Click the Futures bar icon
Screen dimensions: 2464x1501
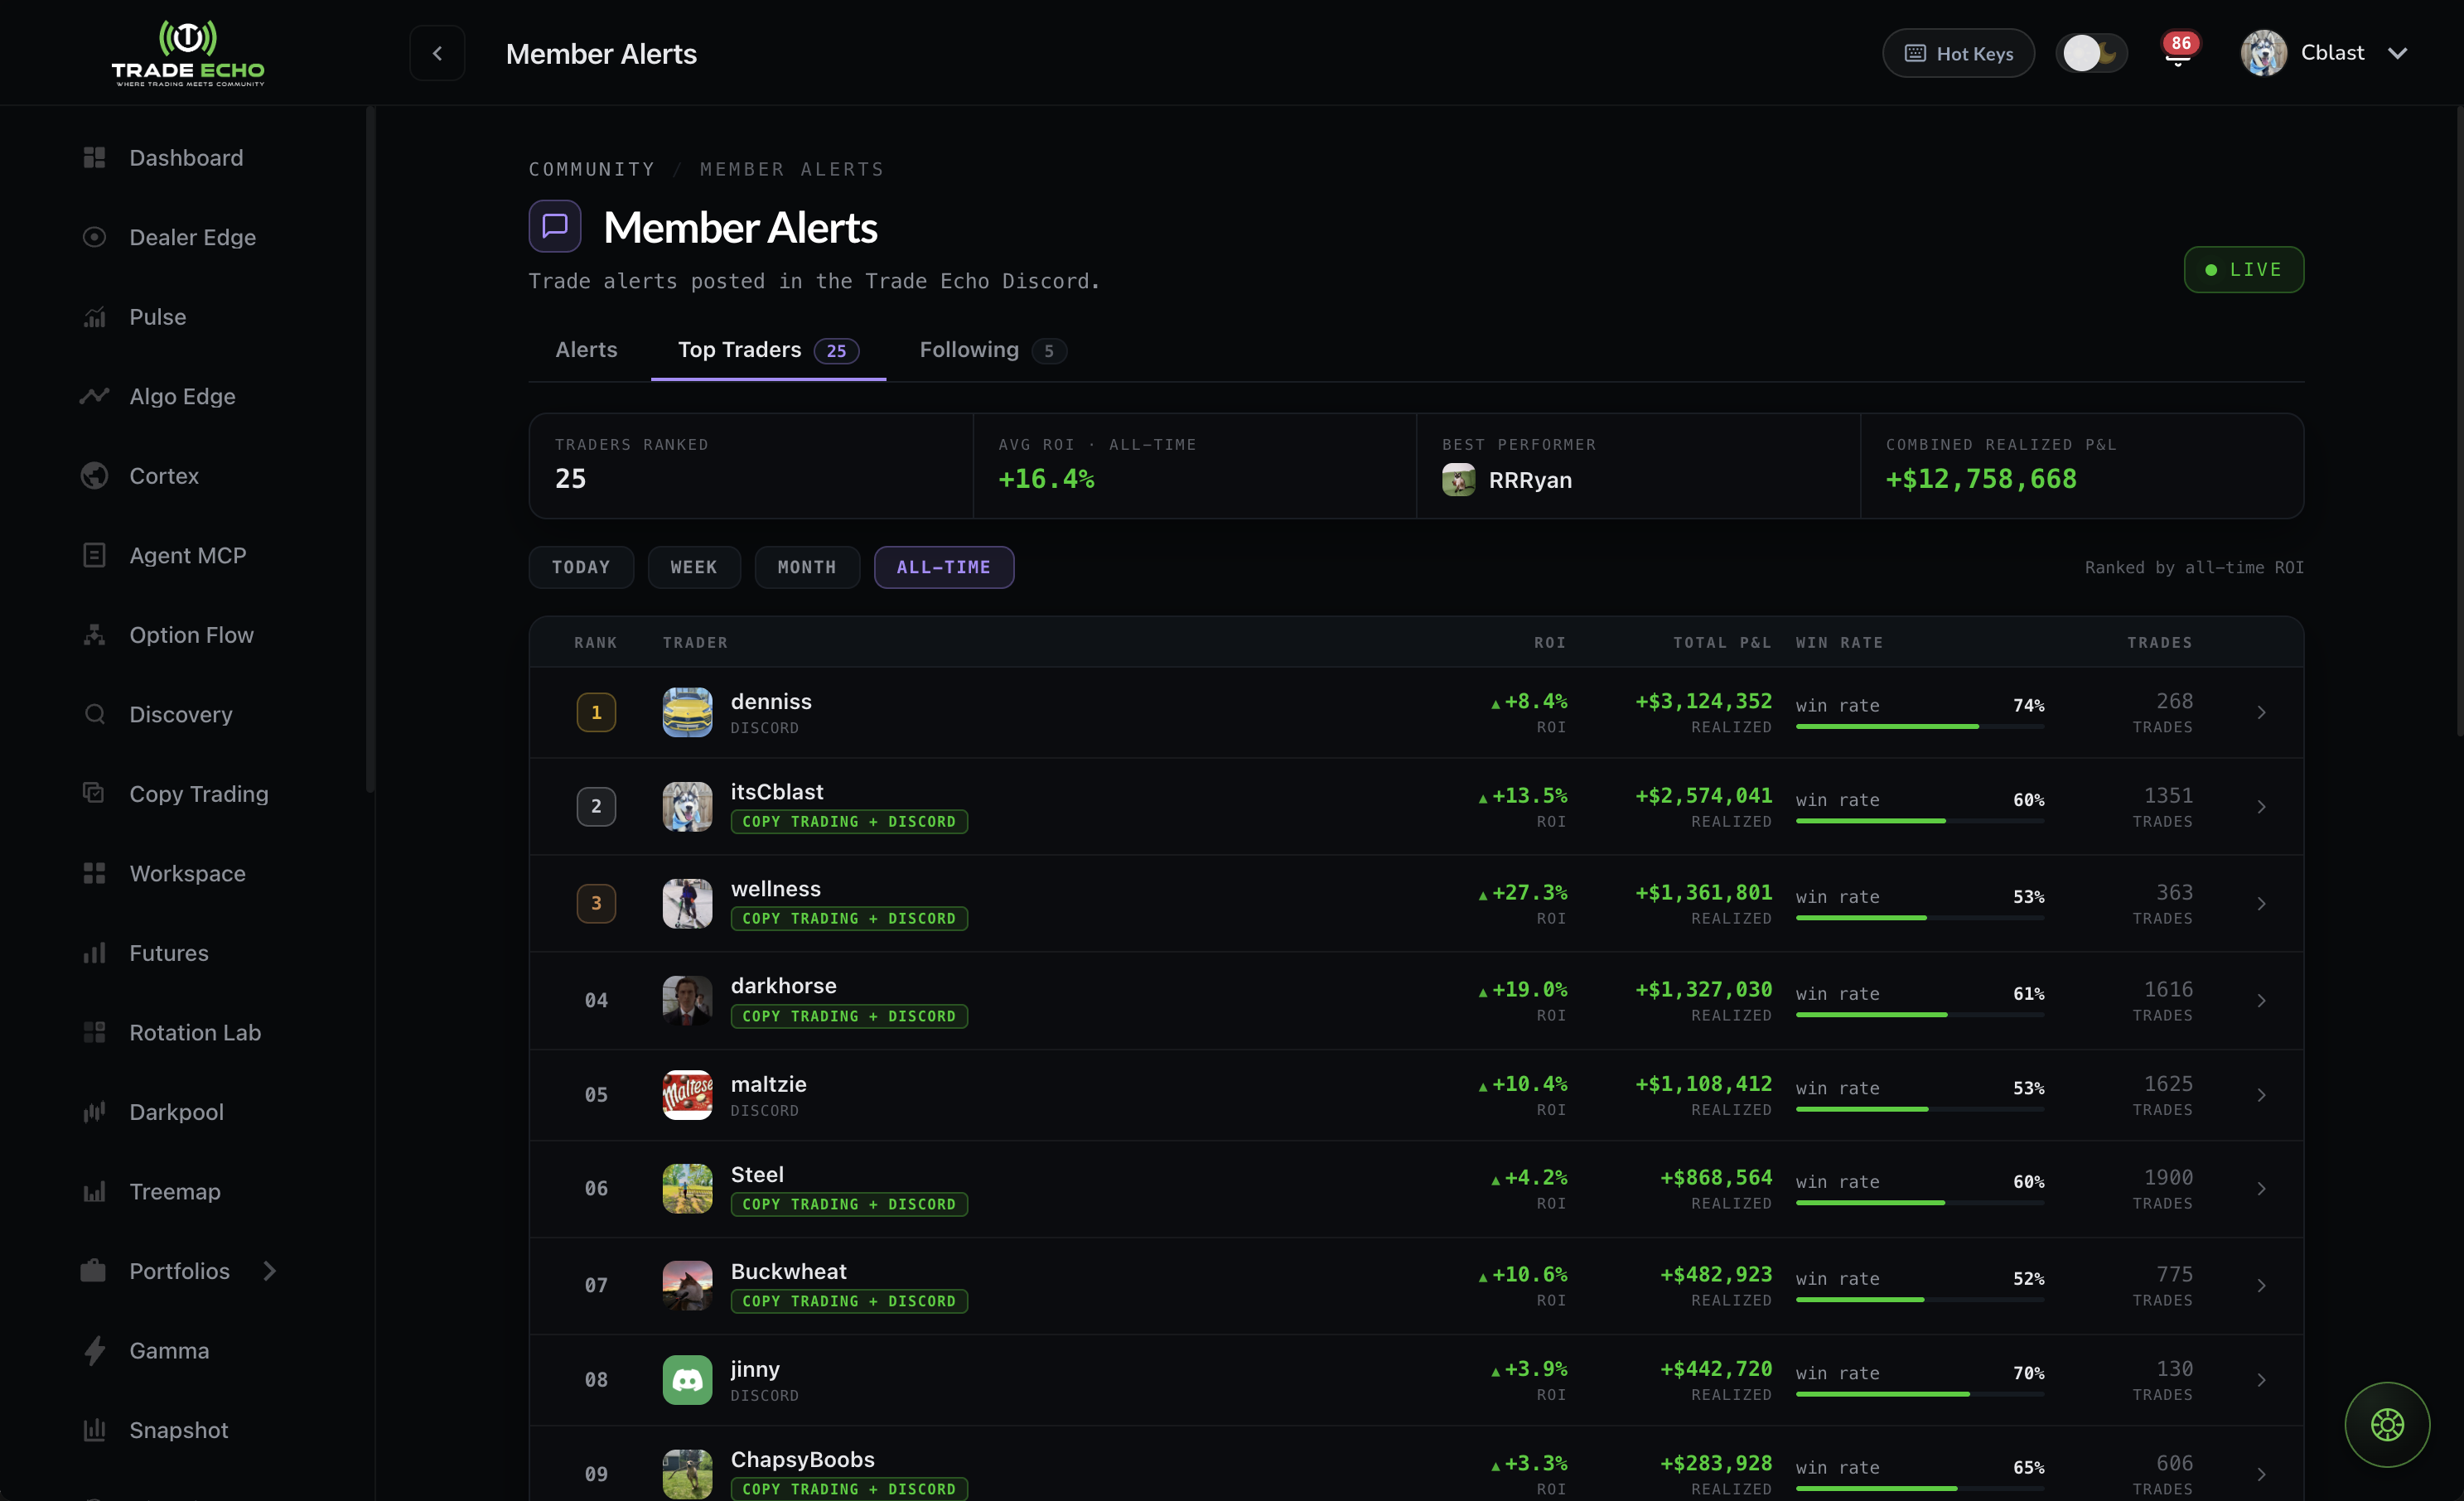94,953
